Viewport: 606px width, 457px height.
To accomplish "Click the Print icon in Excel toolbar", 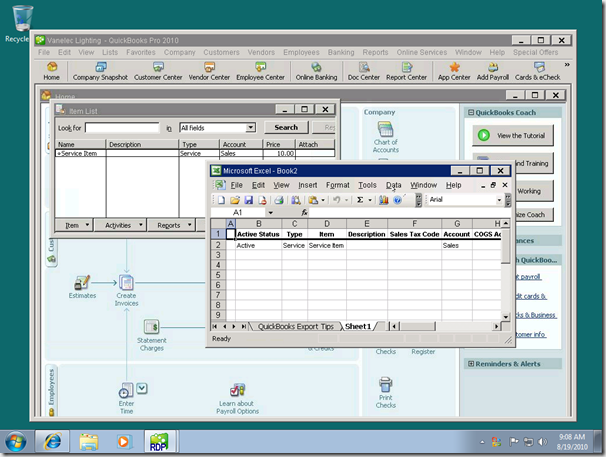I will [x=279, y=200].
